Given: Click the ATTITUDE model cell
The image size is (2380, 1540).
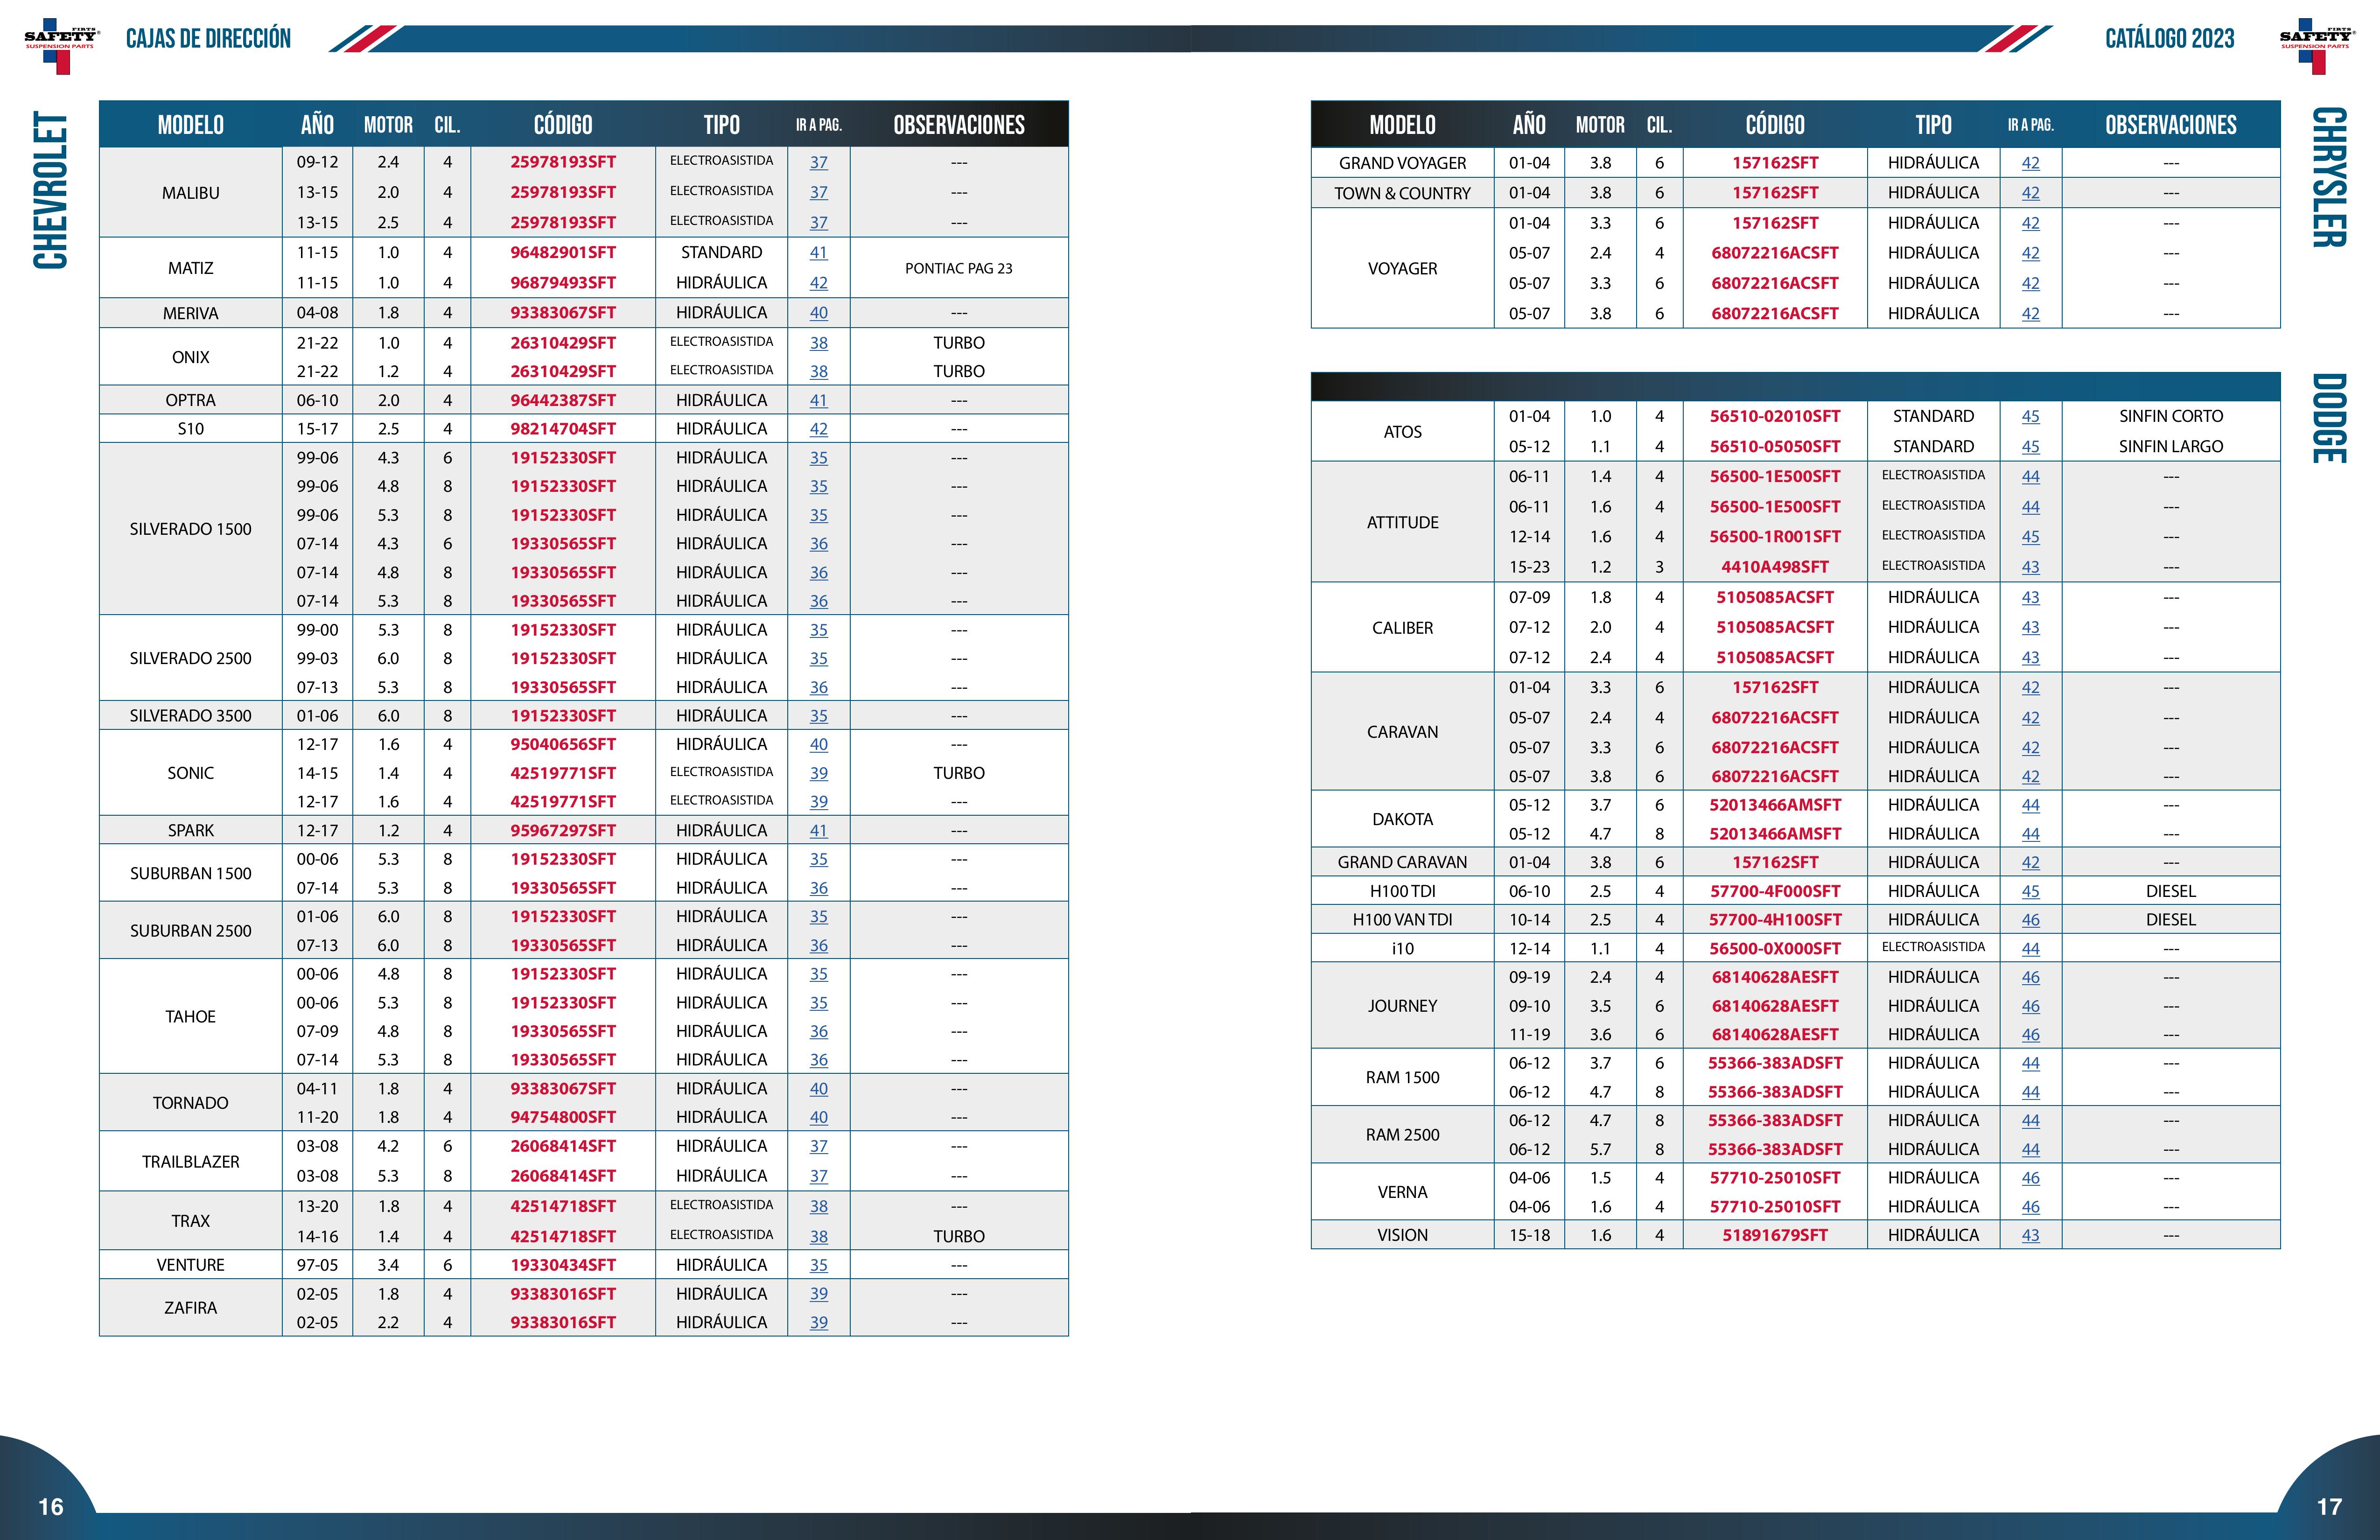Looking at the screenshot, I should [1403, 522].
